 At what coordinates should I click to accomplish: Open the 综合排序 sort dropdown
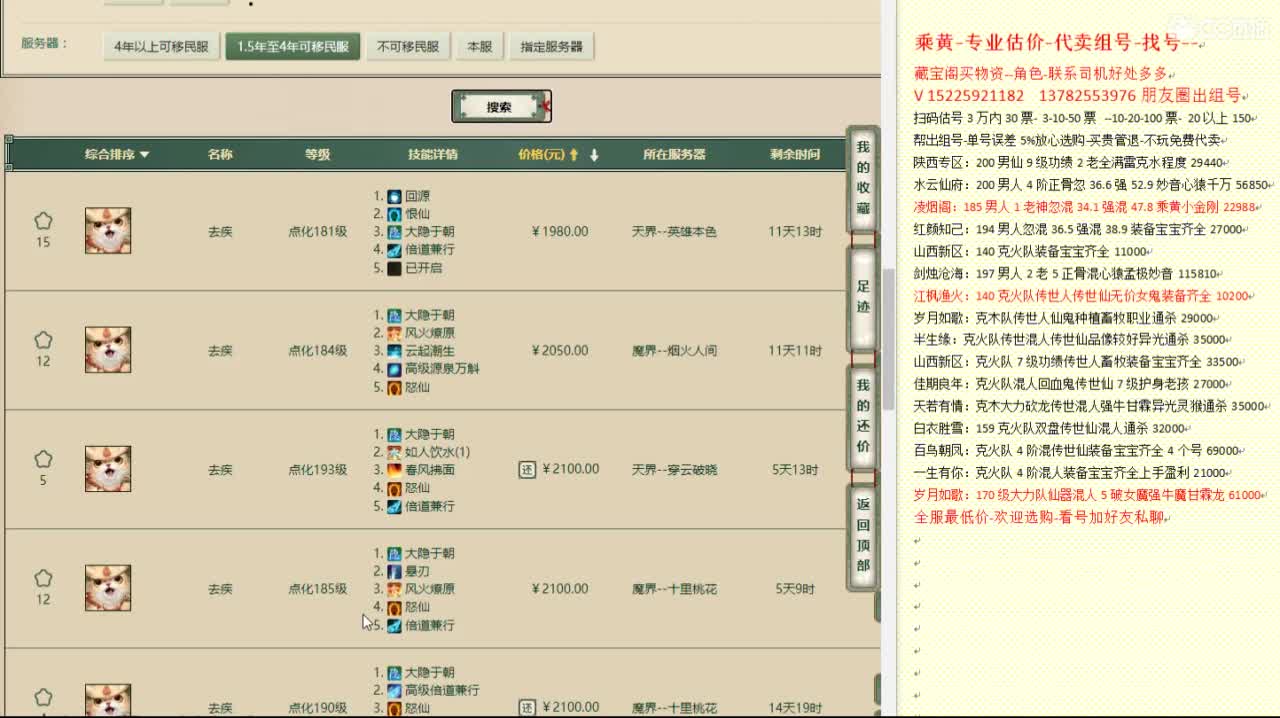click(117, 154)
